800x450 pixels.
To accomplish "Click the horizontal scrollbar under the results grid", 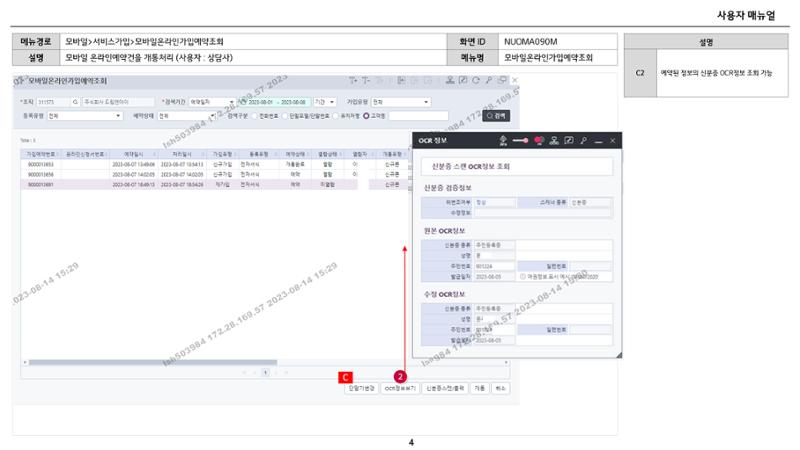I will pos(153,362).
